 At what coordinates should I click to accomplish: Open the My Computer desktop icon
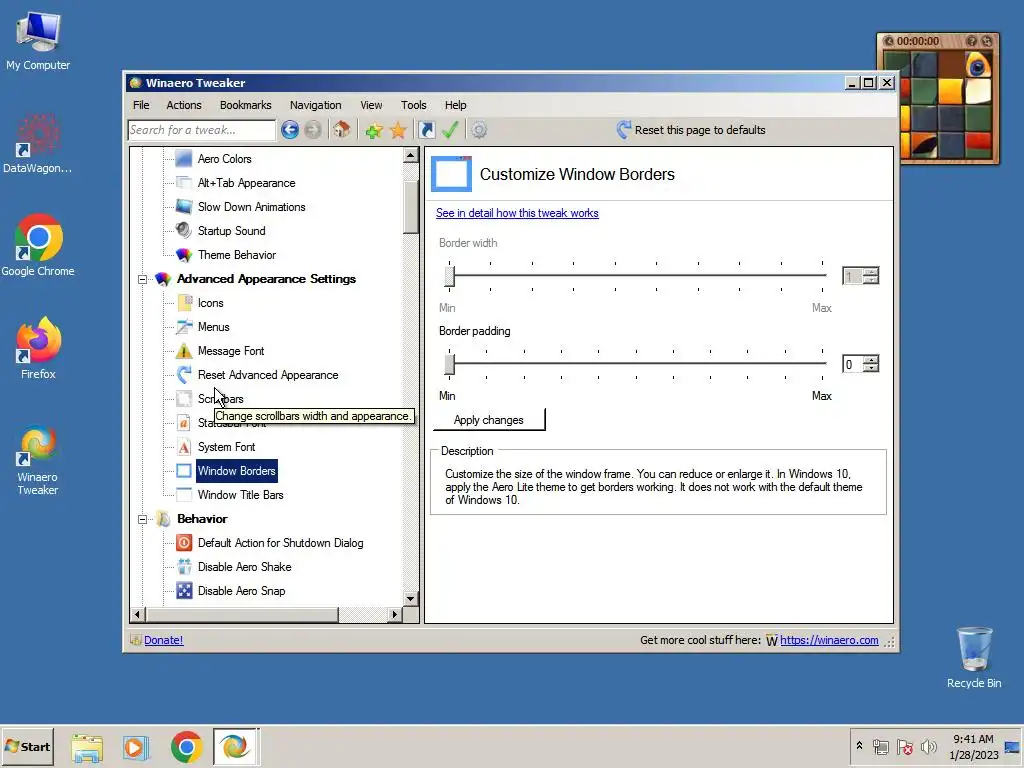click(38, 41)
